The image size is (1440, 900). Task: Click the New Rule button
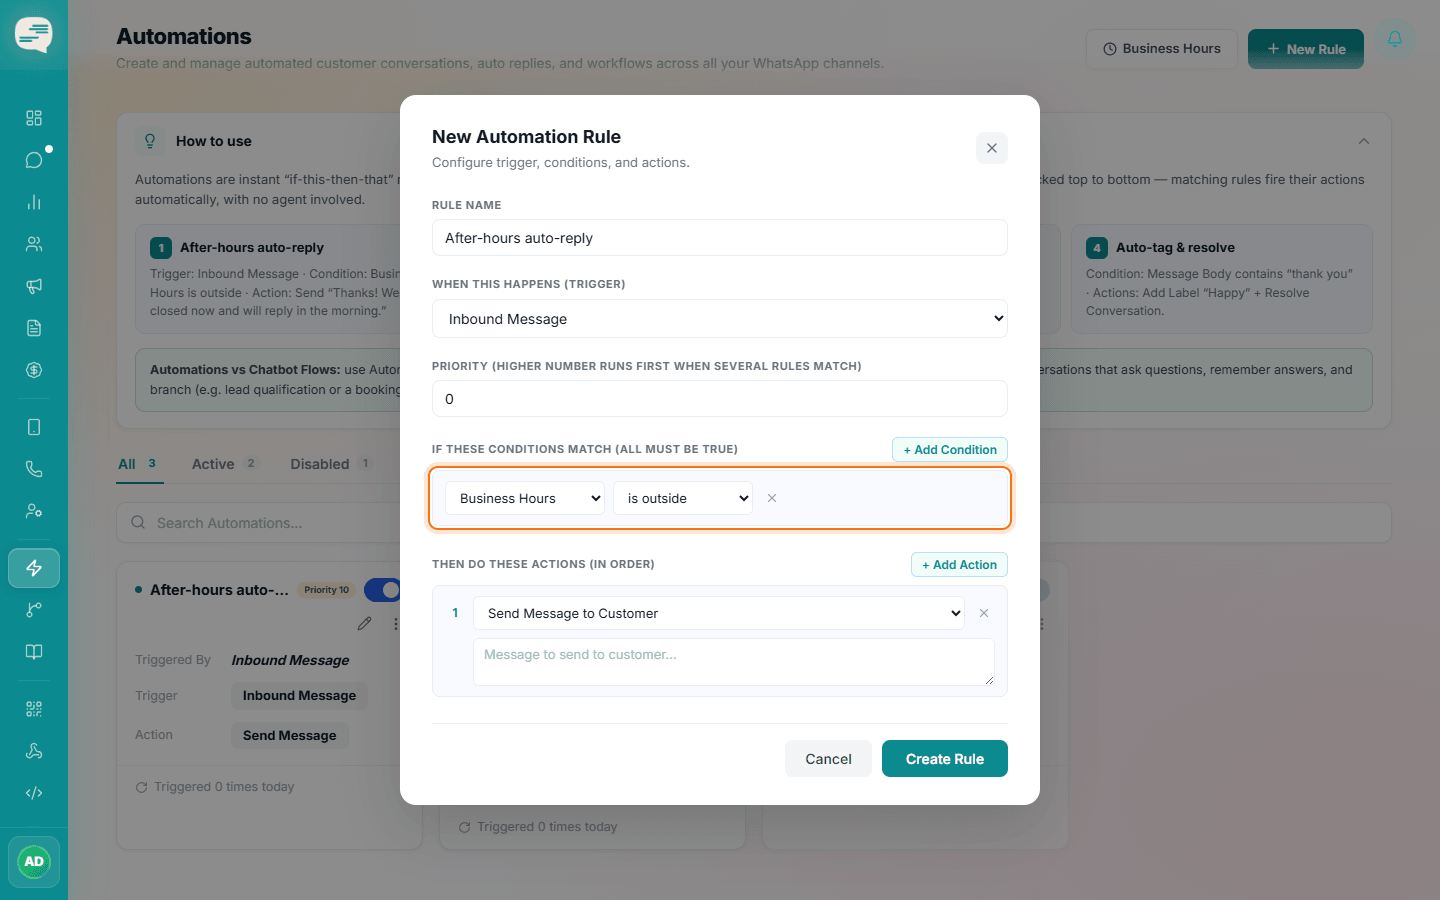1306,49
